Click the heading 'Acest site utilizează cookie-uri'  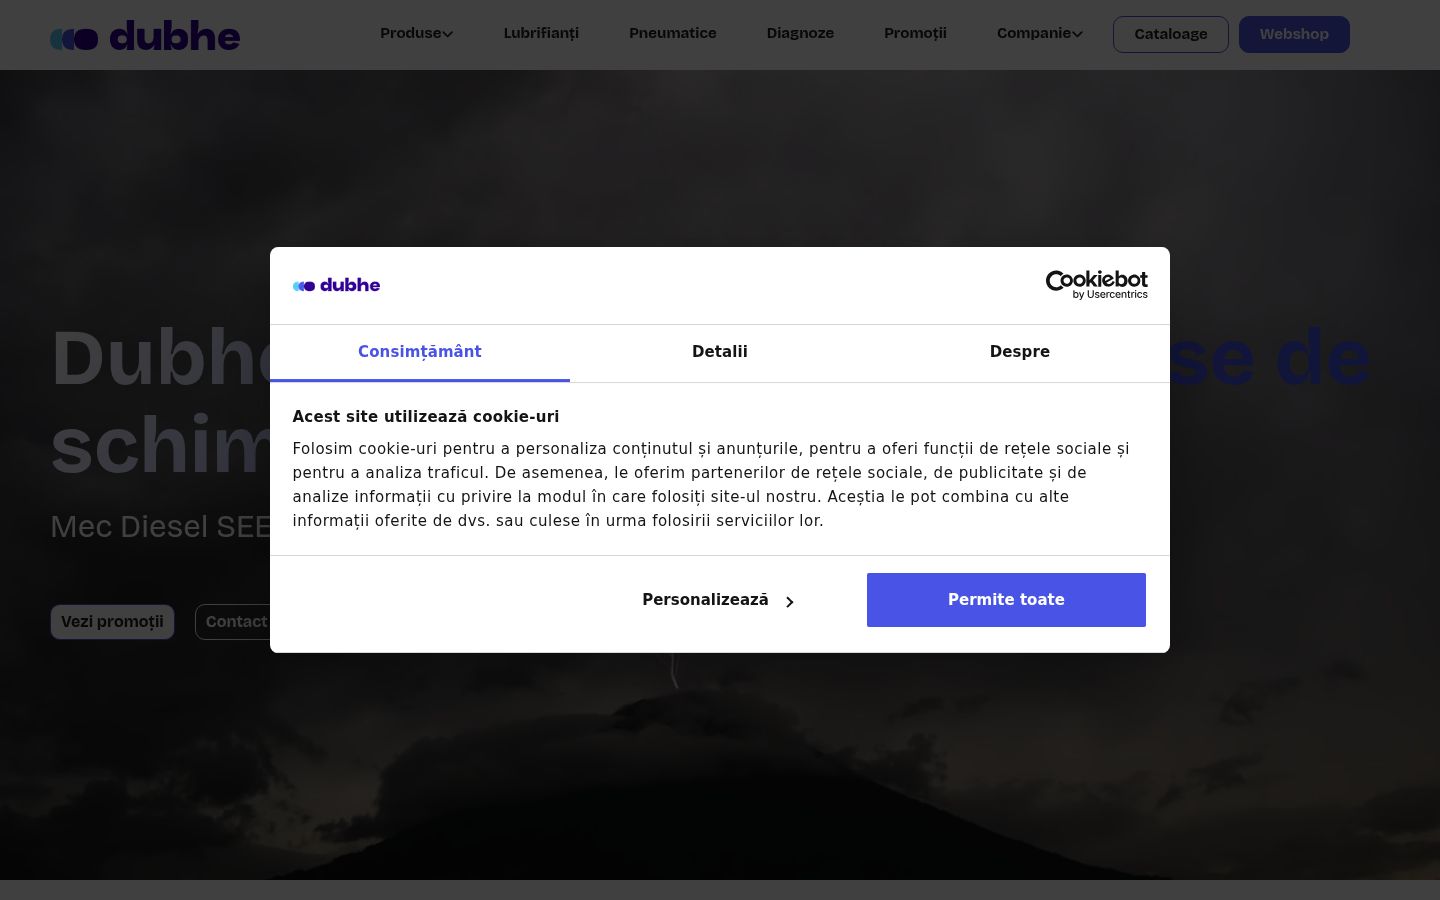[x=426, y=417]
